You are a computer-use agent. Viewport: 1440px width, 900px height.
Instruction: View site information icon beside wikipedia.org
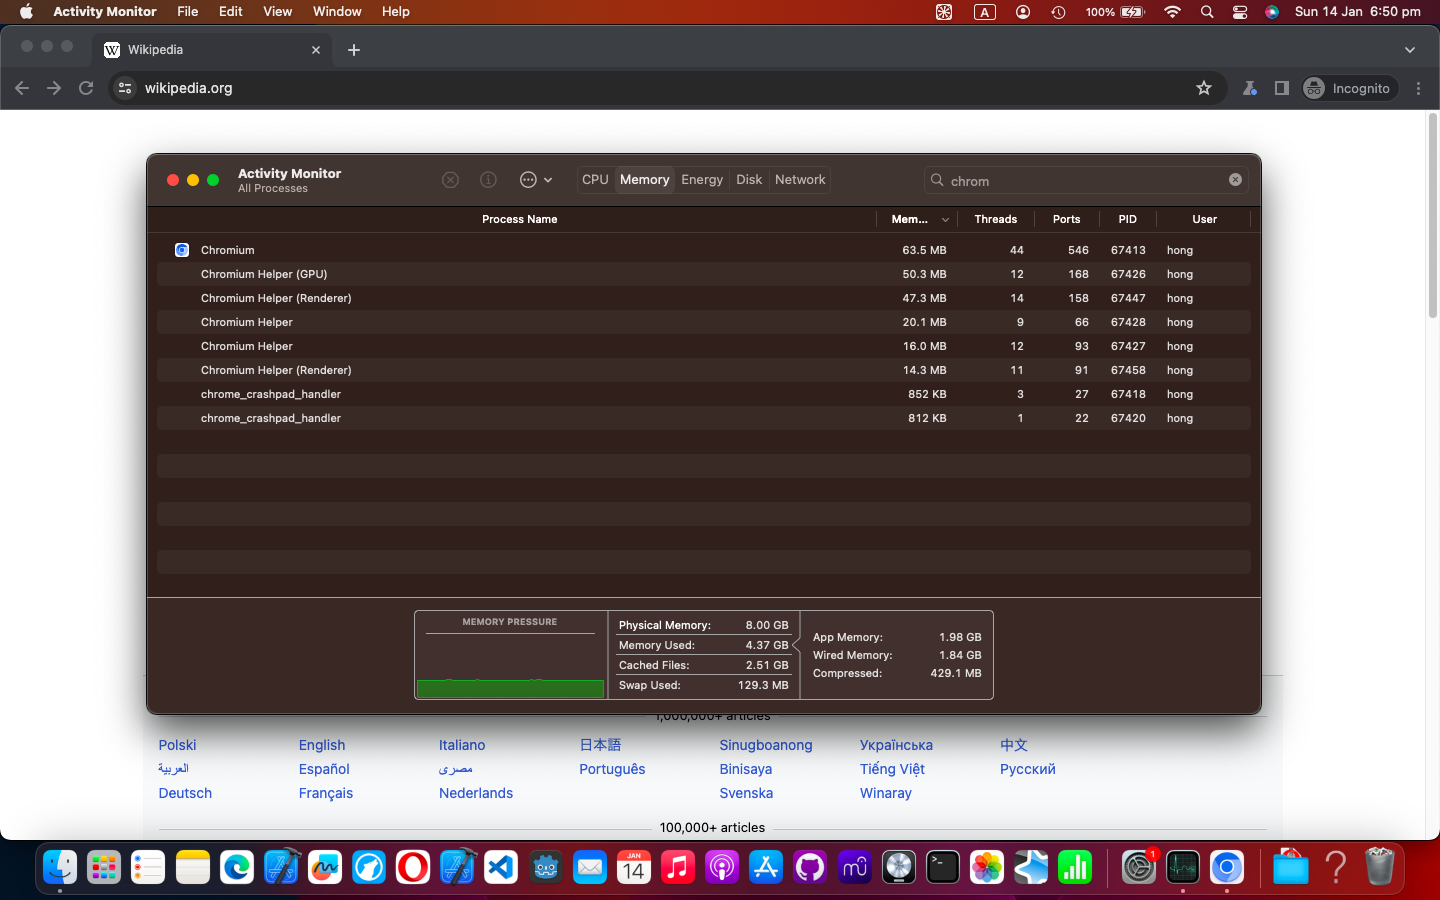click(x=125, y=88)
